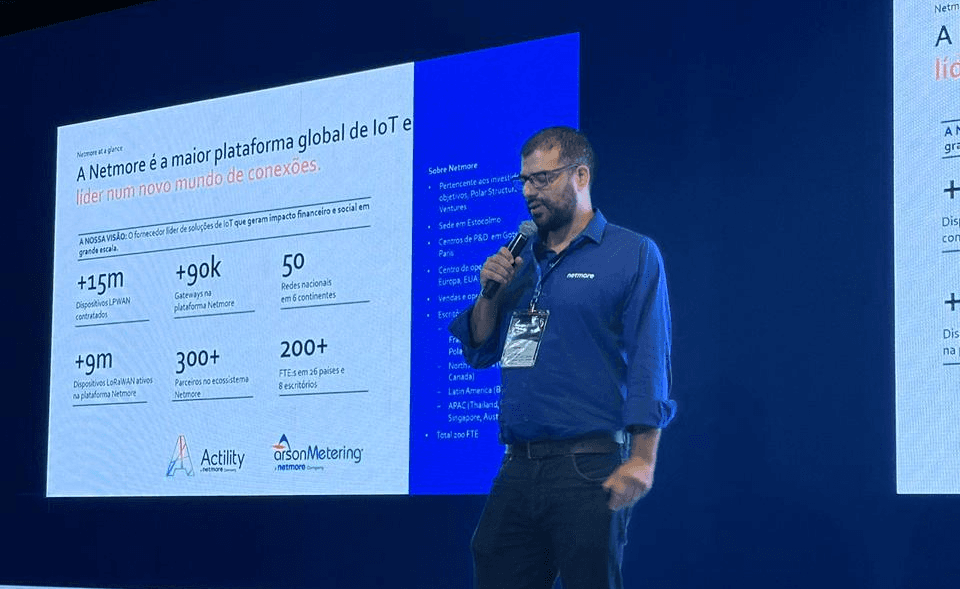The image size is (960, 589).
Task: Click the speaker's handheld microphone
Action: 509,257
